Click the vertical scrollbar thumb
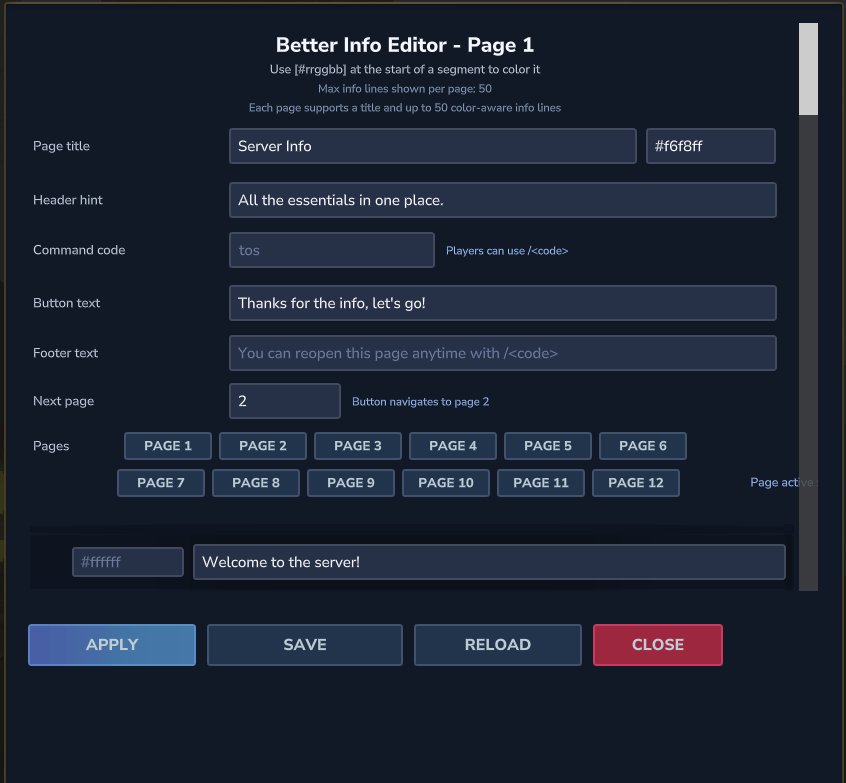Viewport: 846px width, 783px height. pyautogui.click(x=808, y=69)
